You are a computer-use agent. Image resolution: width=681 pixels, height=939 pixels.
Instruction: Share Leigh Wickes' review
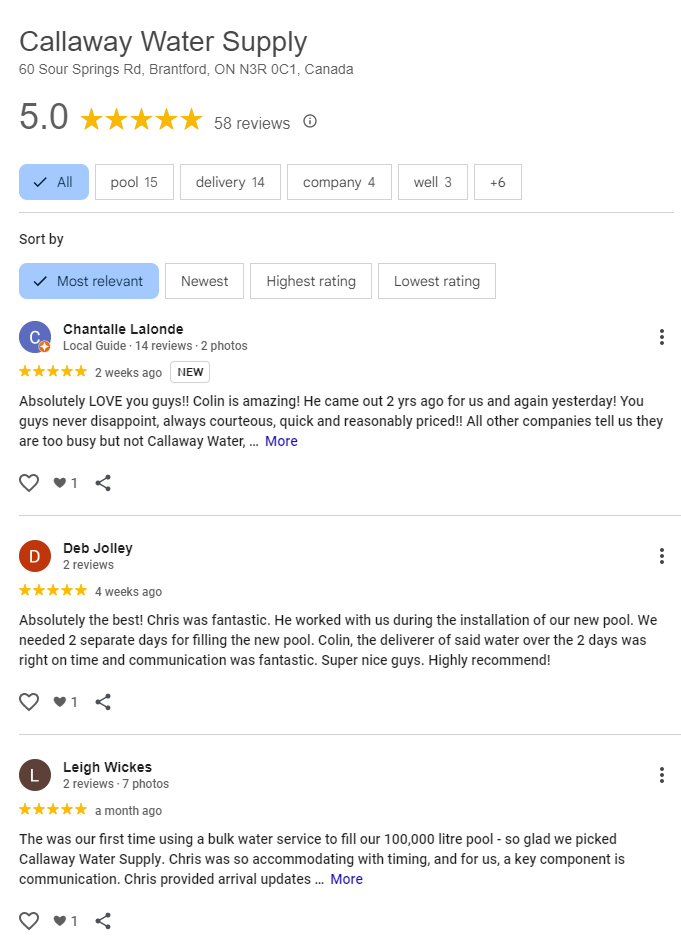tap(103, 920)
